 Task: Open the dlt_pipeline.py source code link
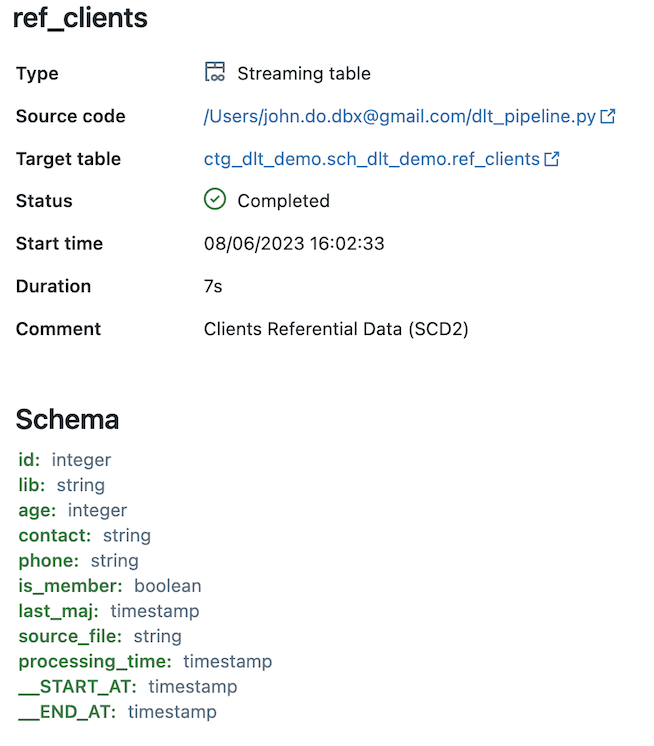tap(400, 116)
